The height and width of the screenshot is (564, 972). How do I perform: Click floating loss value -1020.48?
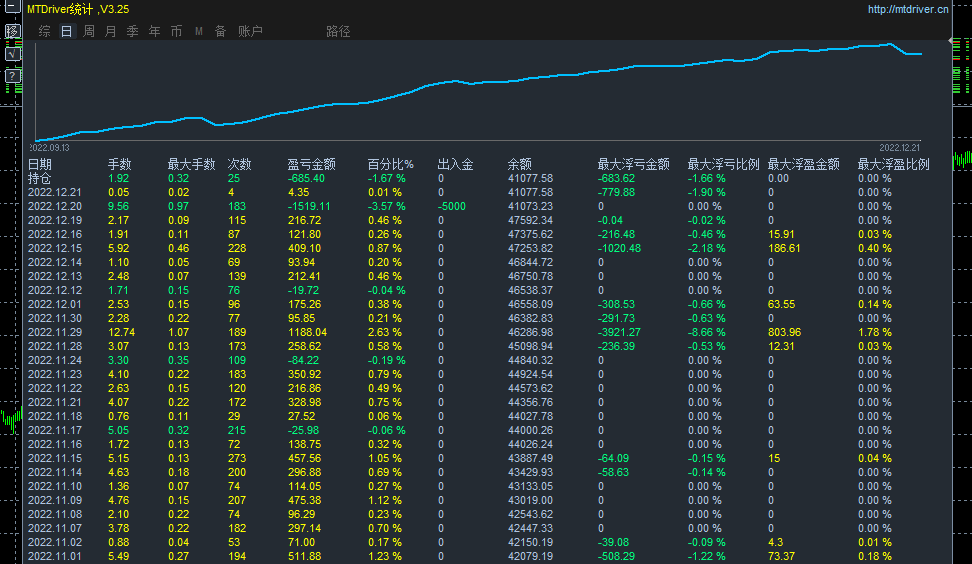619,249
